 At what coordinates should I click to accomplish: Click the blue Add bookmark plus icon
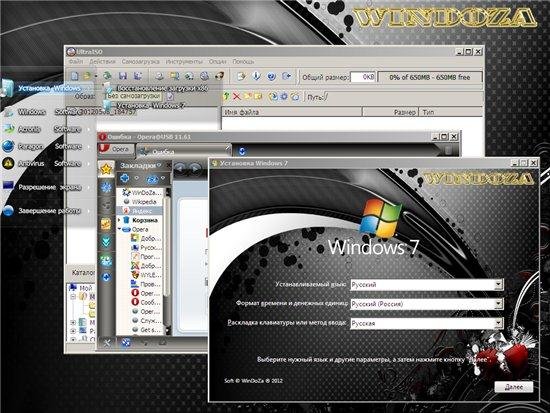pyautogui.click(x=125, y=179)
